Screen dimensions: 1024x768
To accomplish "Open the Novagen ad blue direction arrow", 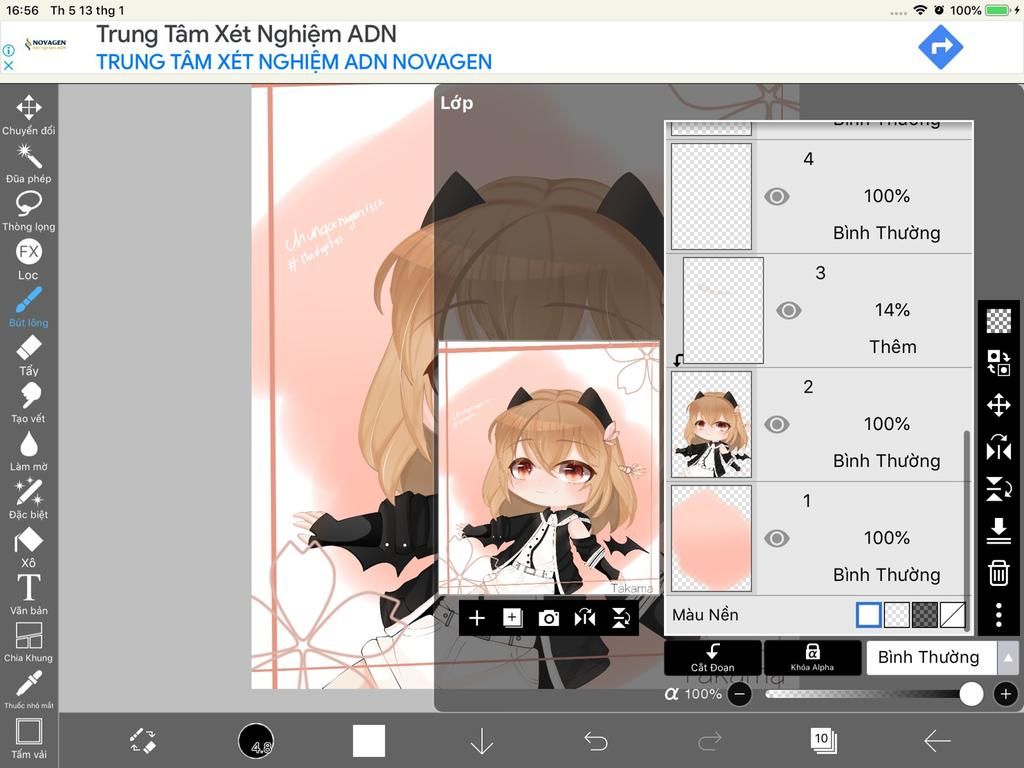I will point(940,47).
